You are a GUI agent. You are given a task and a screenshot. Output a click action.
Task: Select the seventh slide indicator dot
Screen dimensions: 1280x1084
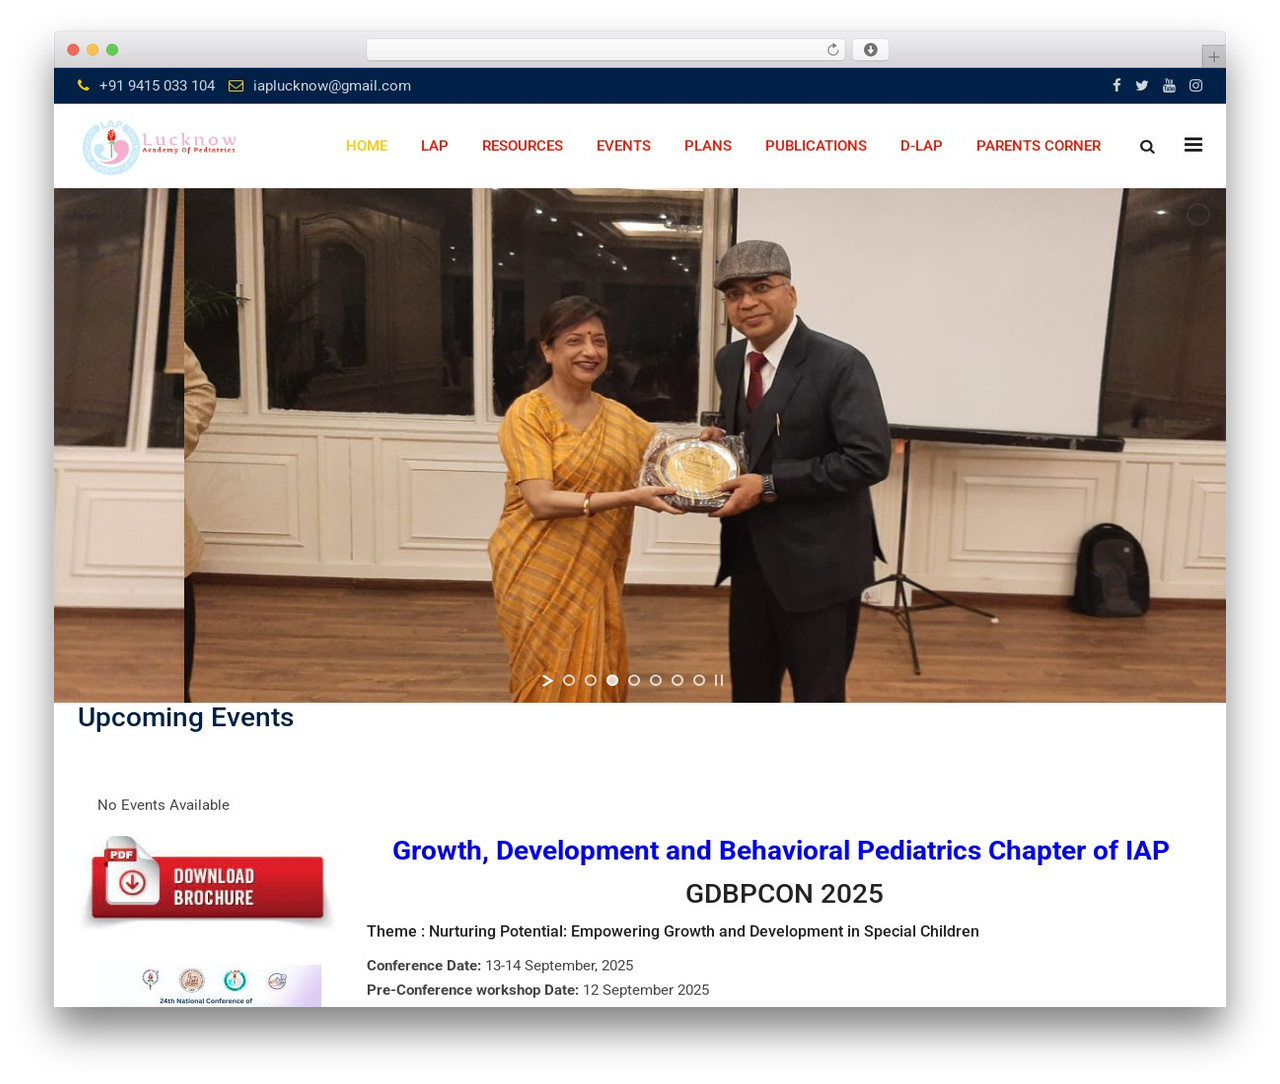pos(699,680)
